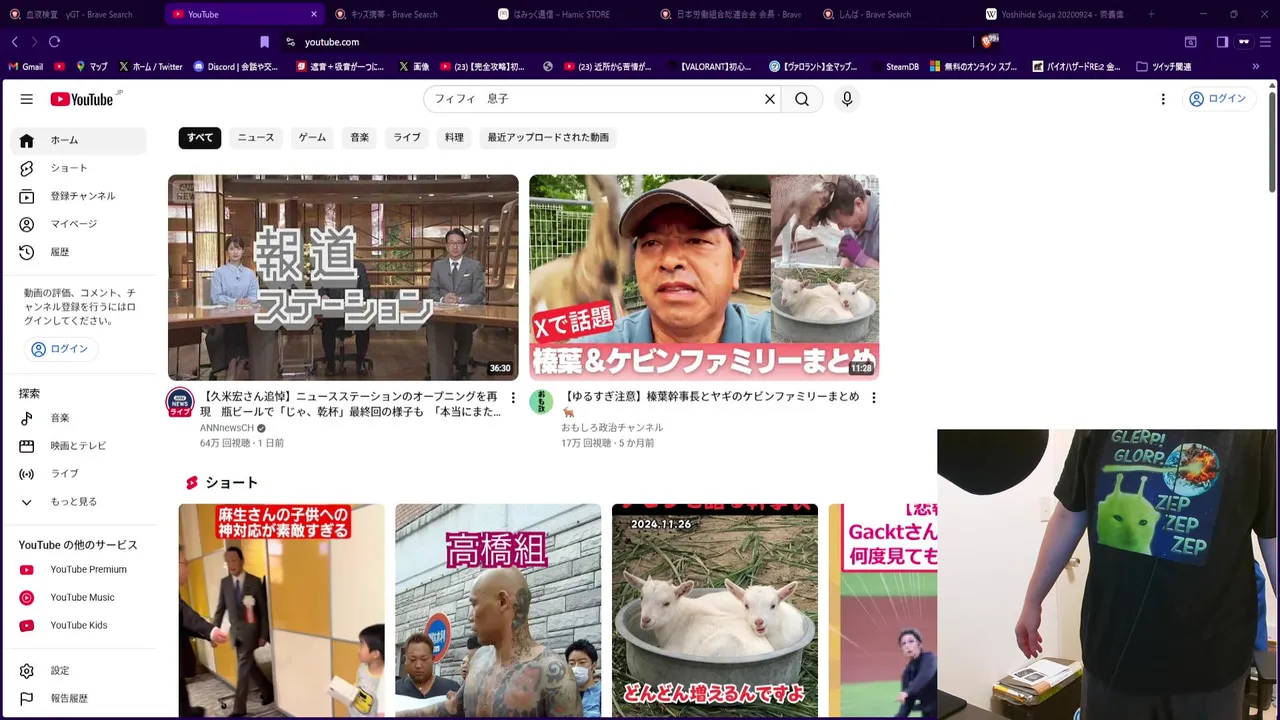
Task: Click the ショート section heading
Action: (231, 483)
